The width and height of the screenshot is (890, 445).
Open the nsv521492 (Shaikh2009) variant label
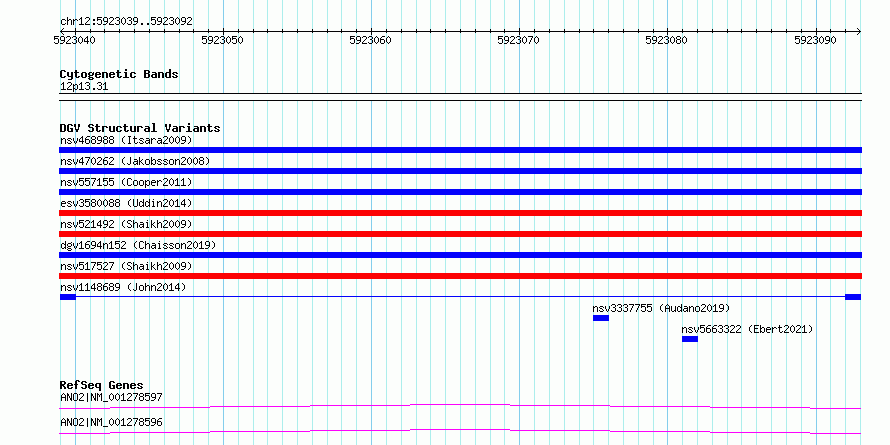(x=126, y=224)
